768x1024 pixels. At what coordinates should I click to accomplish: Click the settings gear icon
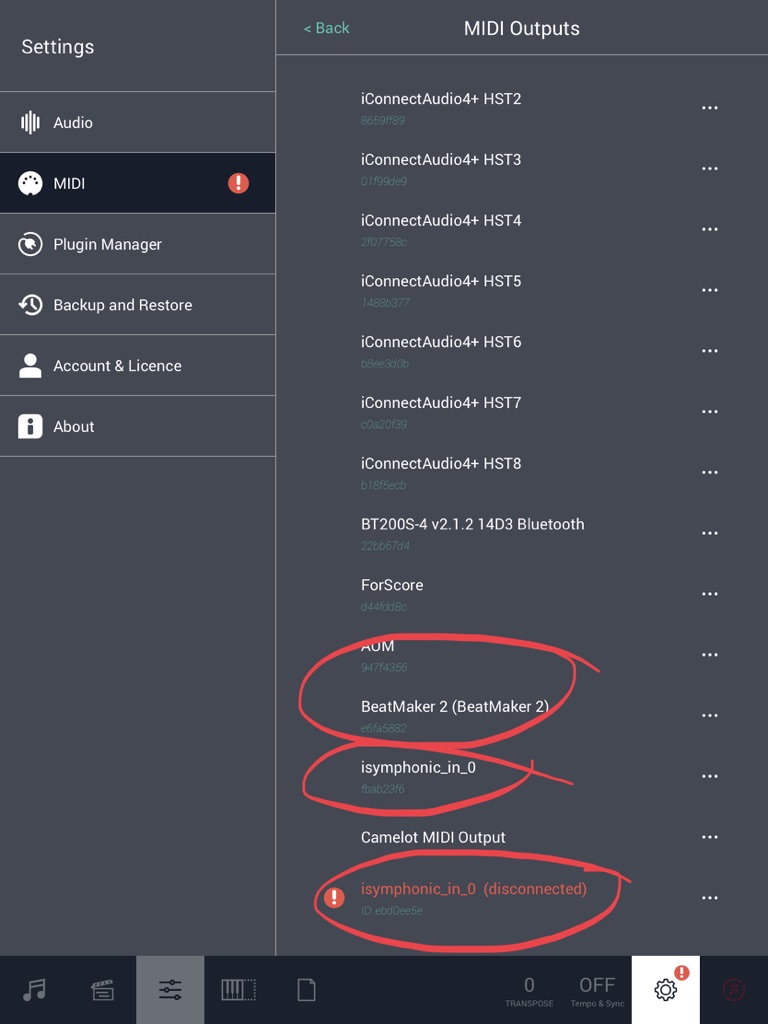coord(666,990)
